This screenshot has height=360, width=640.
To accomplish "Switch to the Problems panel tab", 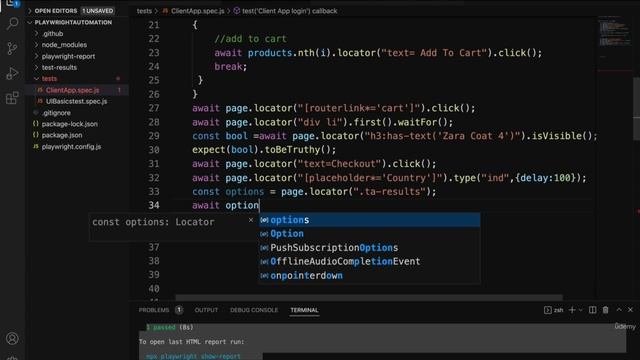I will coord(154,310).
